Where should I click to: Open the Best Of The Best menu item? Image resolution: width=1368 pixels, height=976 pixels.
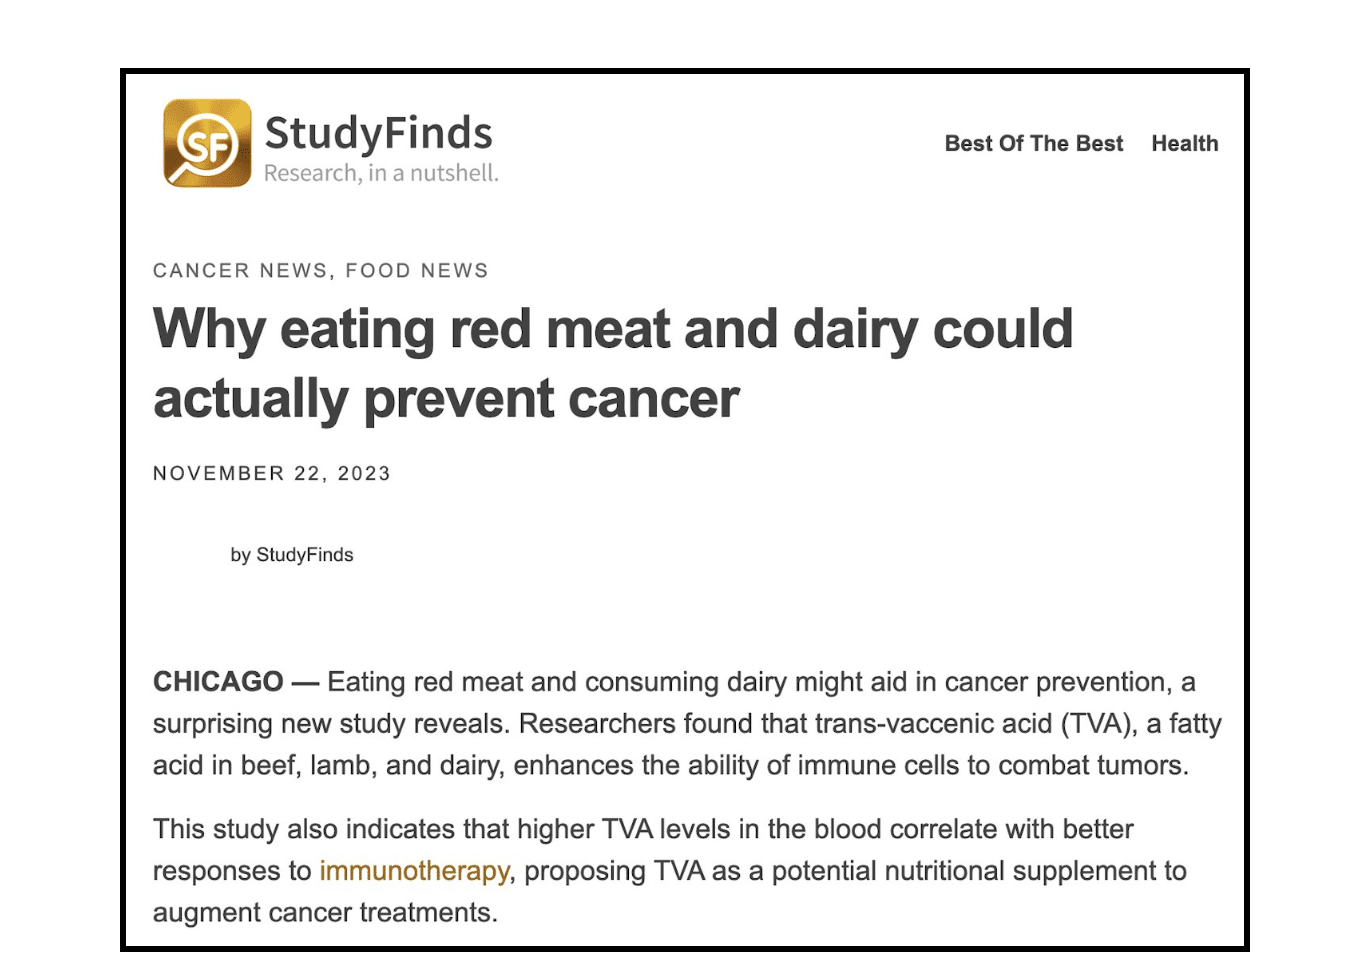click(x=1034, y=143)
